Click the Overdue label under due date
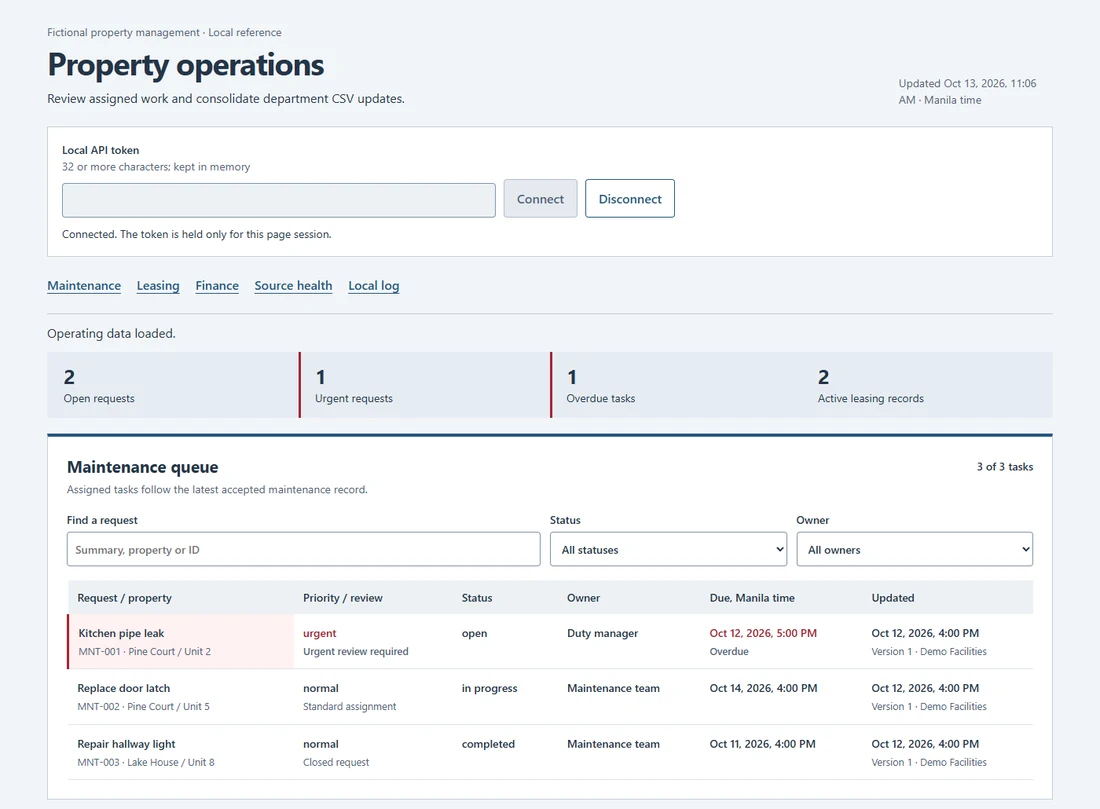Viewport: 1100px width, 809px height. click(x=729, y=651)
